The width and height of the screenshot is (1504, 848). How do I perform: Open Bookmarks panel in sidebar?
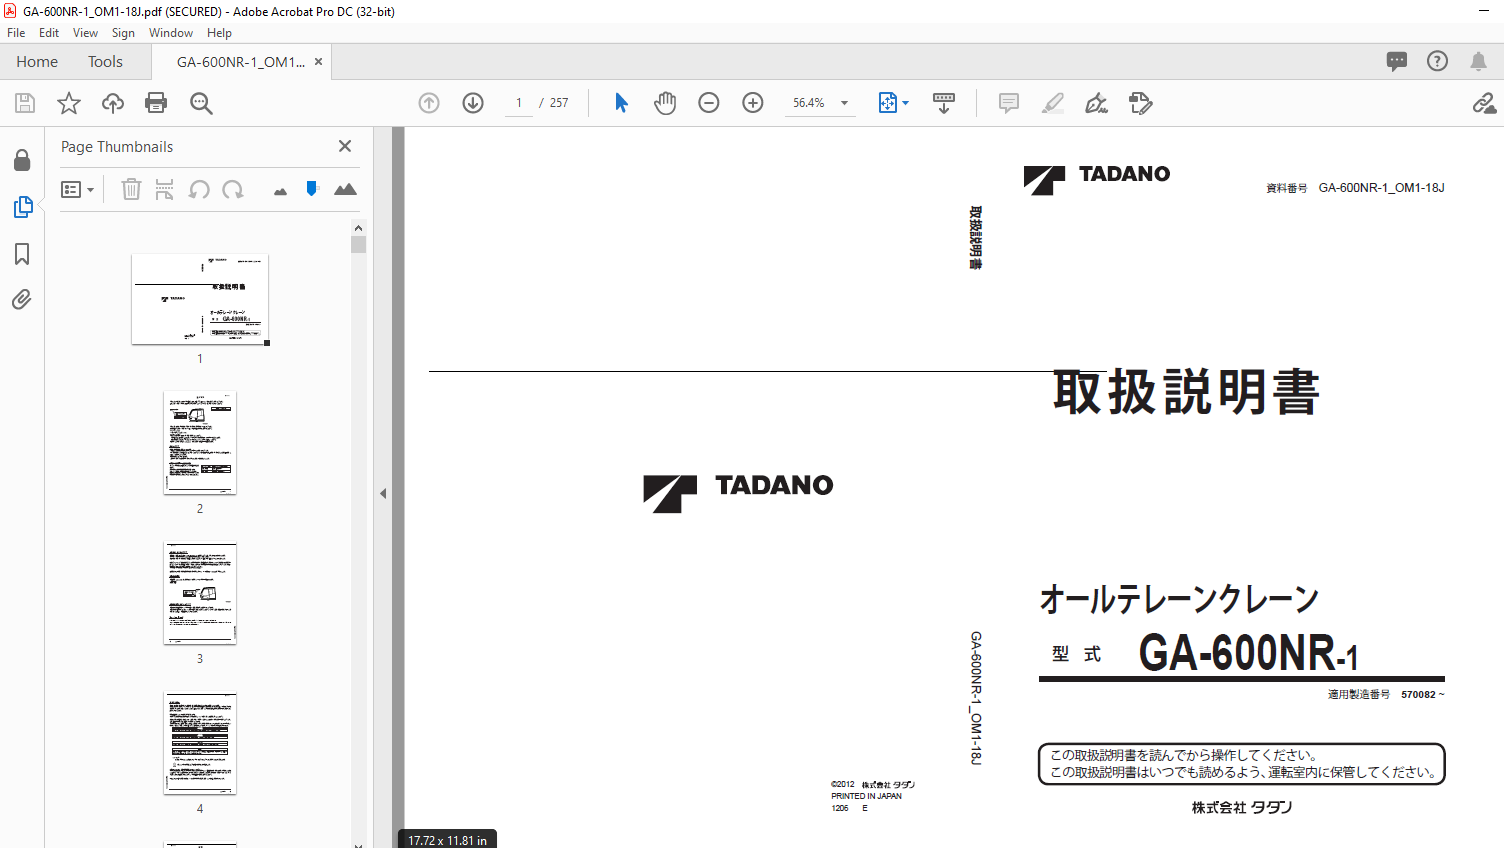(22, 254)
